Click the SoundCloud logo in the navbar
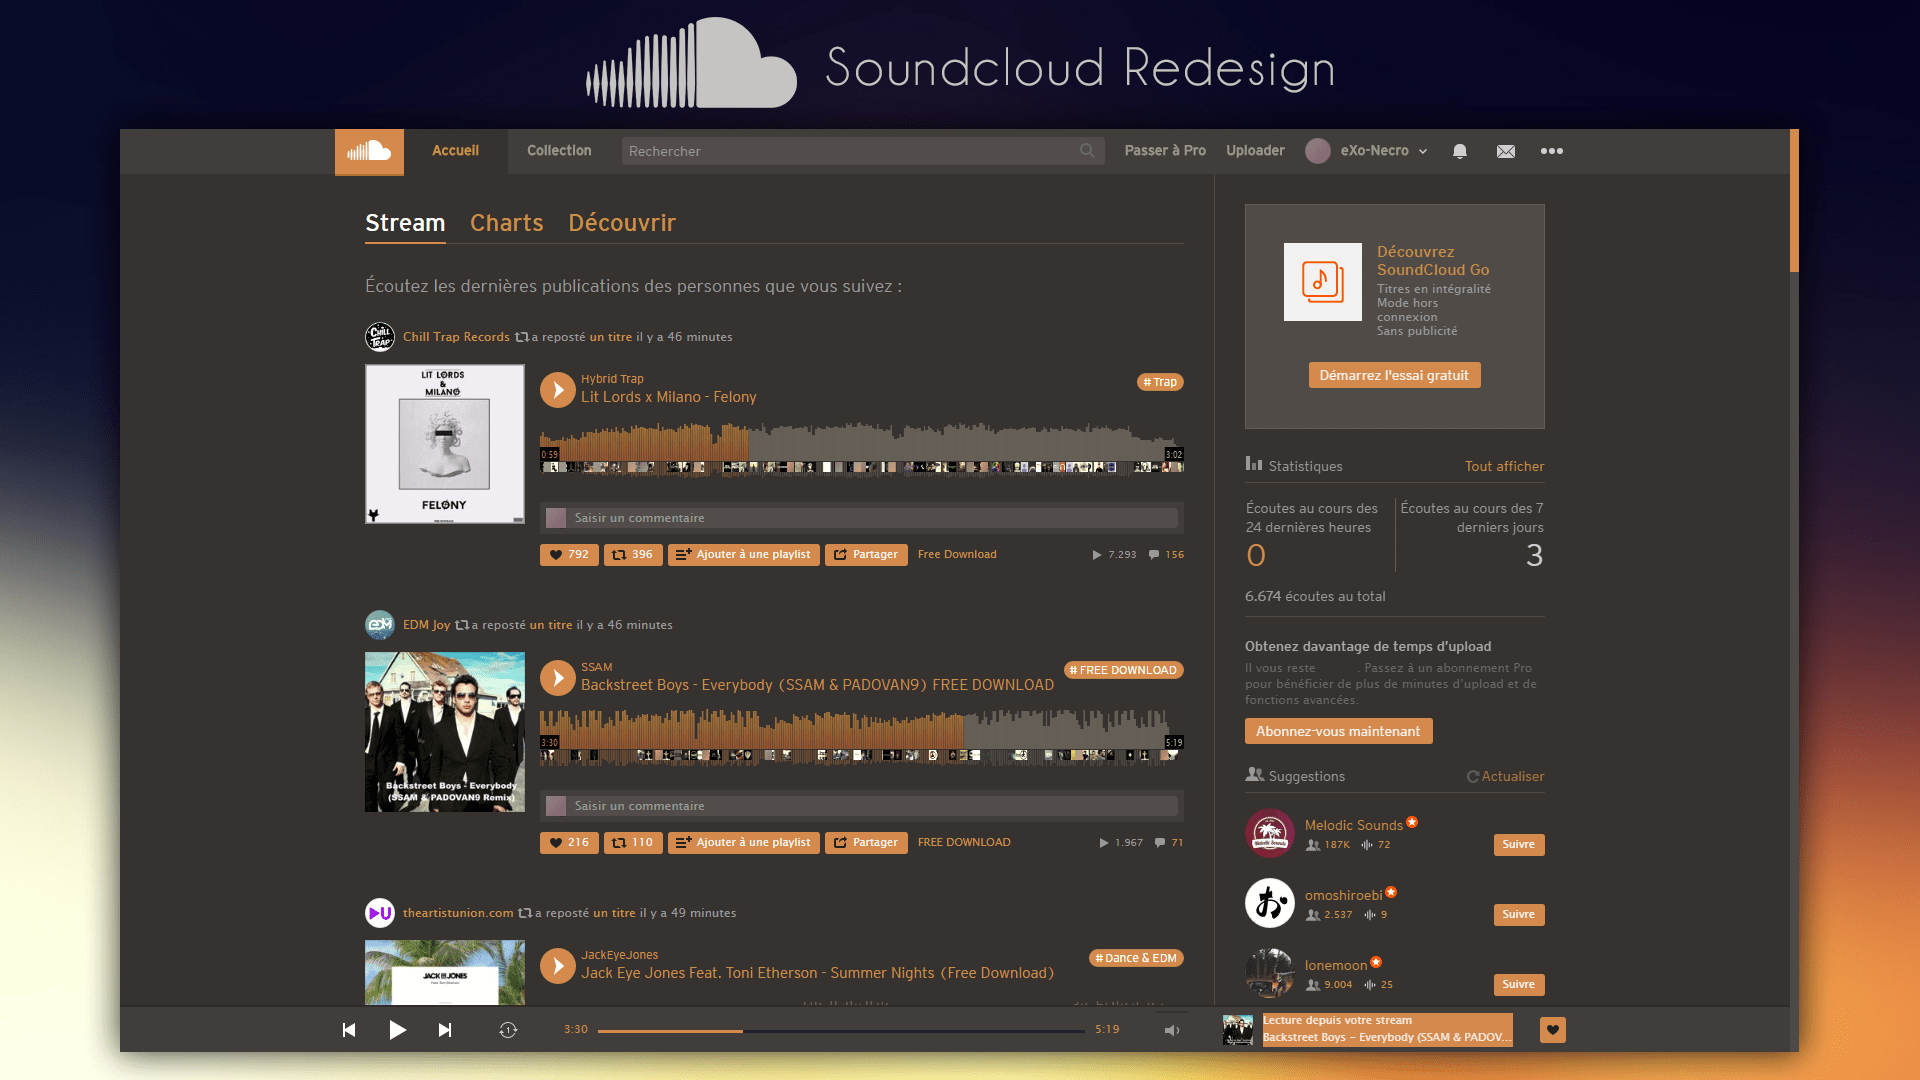This screenshot has height=1080, width=1920. click(x=369, y=151)
